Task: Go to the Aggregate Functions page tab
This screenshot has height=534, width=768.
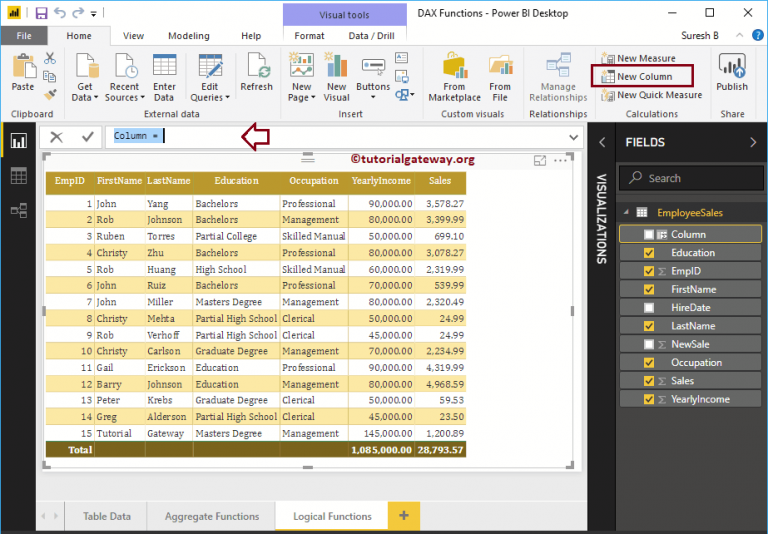Action: (x=212, y=516)
